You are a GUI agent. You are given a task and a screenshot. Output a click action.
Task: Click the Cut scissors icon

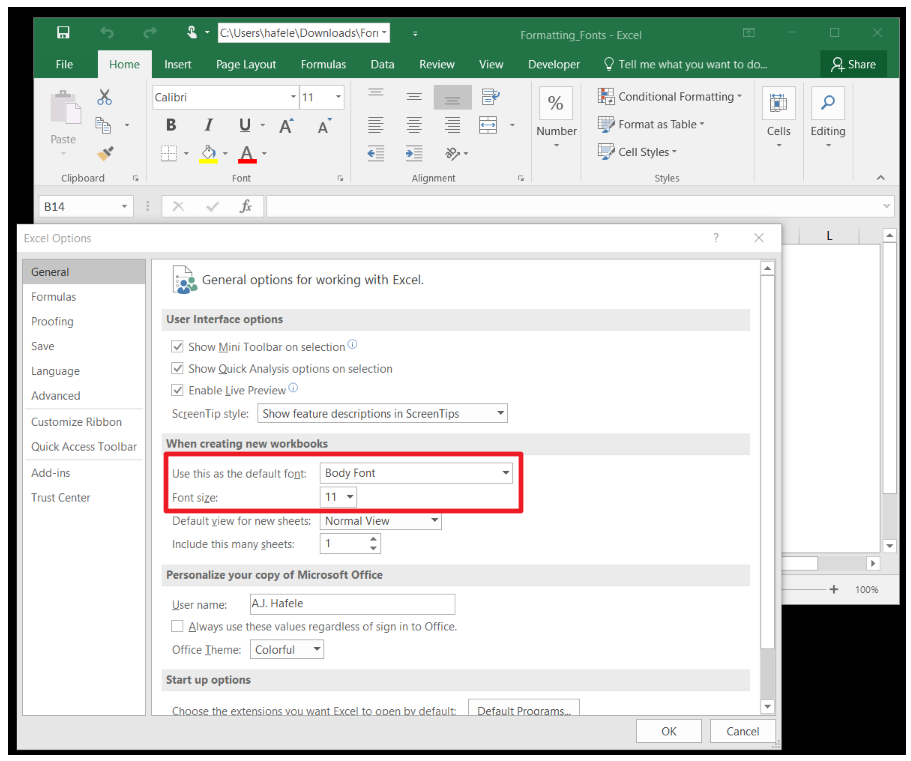click(105, 96)
